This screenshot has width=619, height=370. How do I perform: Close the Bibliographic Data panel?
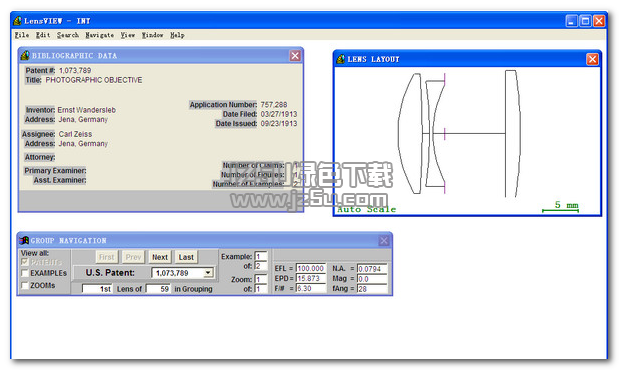(x=295, y=56)
